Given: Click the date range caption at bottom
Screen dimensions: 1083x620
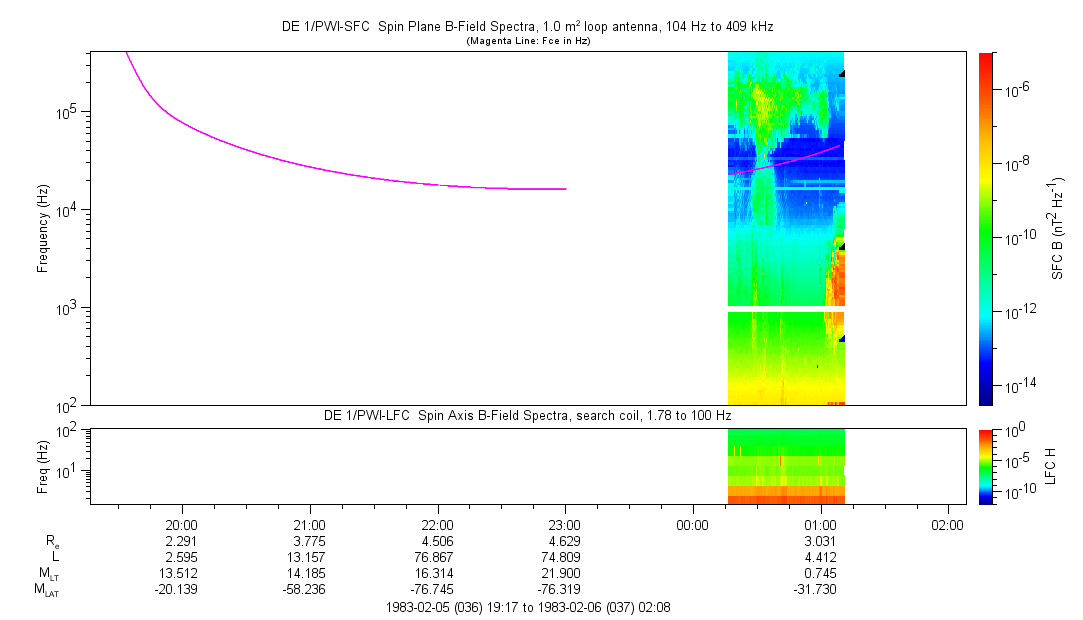Looking at the screenshot, I should tap(528, 608).
